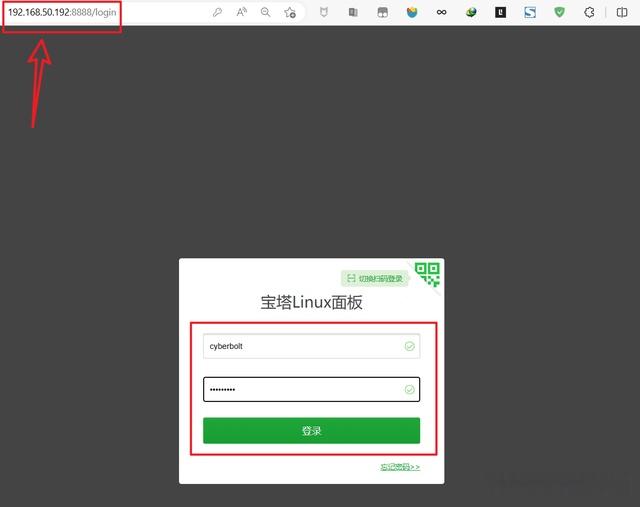640x507 pixels.
Task: Toggle the split screen icon
Action: point(622,13)
